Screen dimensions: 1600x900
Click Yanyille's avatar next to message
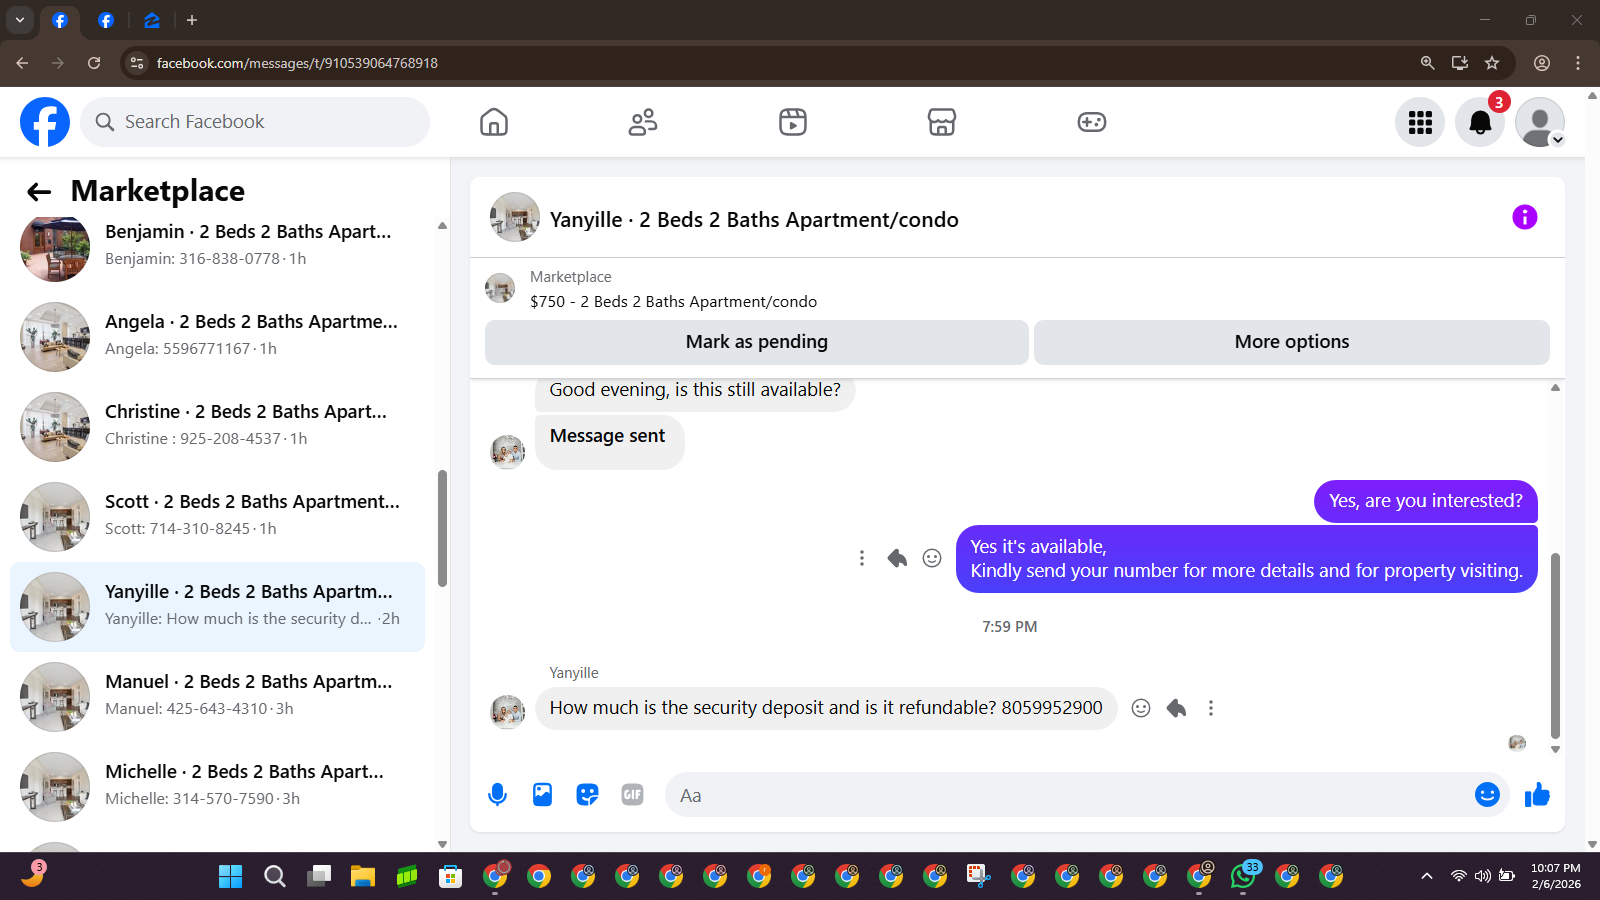point(508,711)
